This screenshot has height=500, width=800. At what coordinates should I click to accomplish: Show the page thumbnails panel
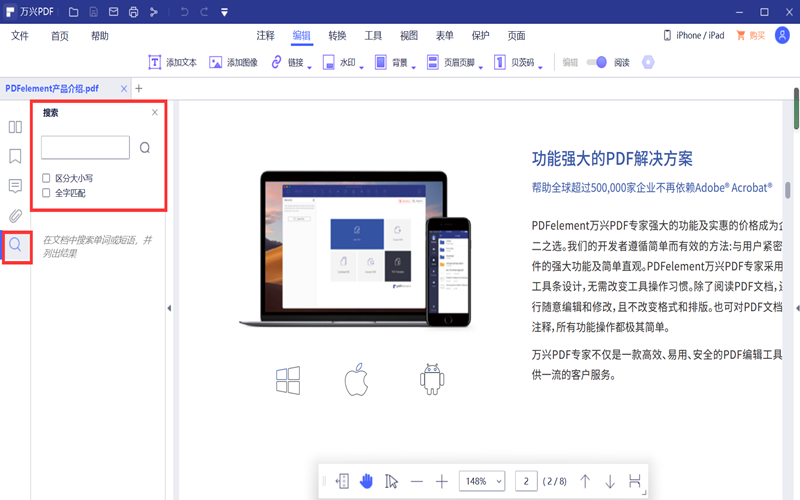click(x=15, y=127)
